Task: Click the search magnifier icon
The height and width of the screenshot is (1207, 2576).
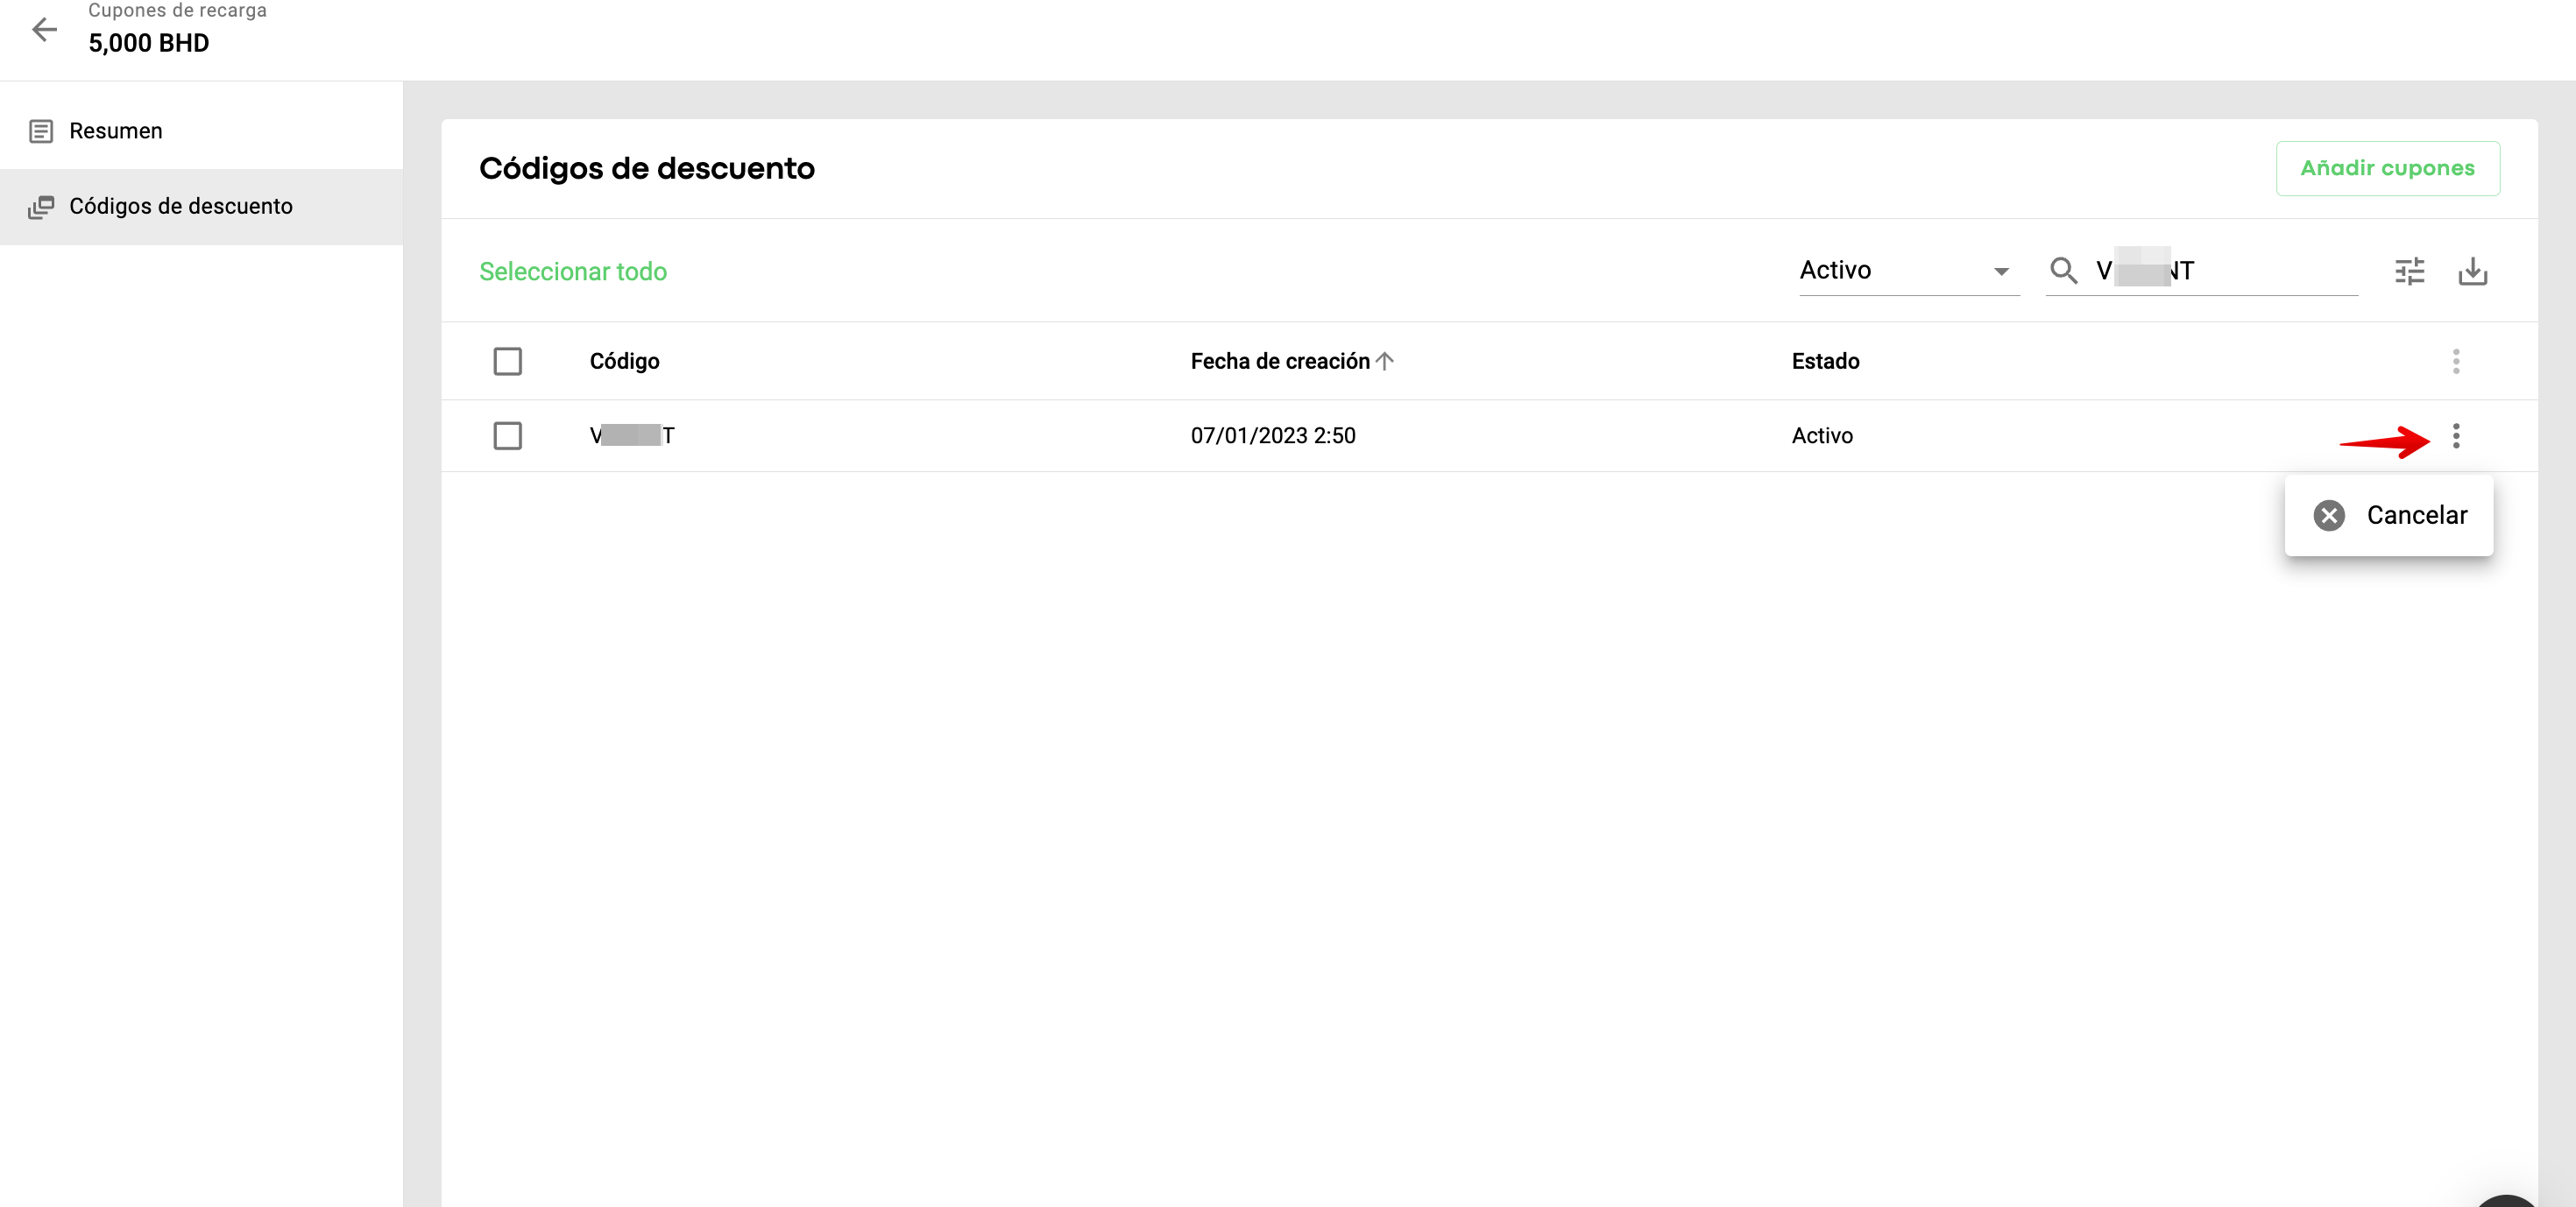Action: pos(2063,270)
